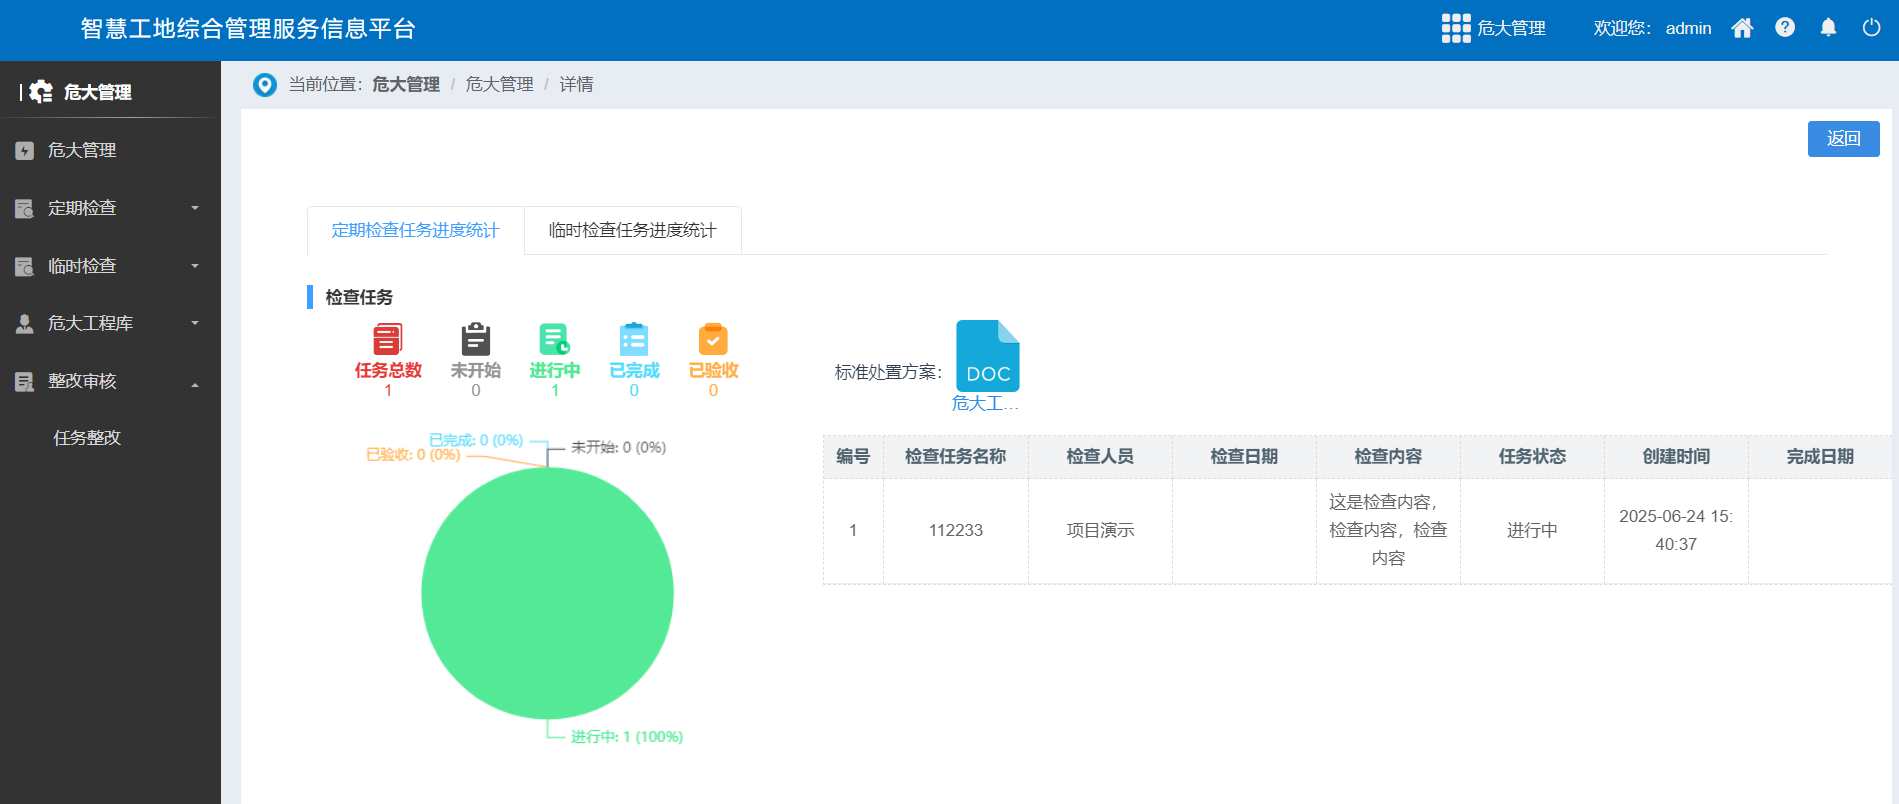Click the power logout icon
This screenshot has width=1899, height=804.
coord(1871,28)
